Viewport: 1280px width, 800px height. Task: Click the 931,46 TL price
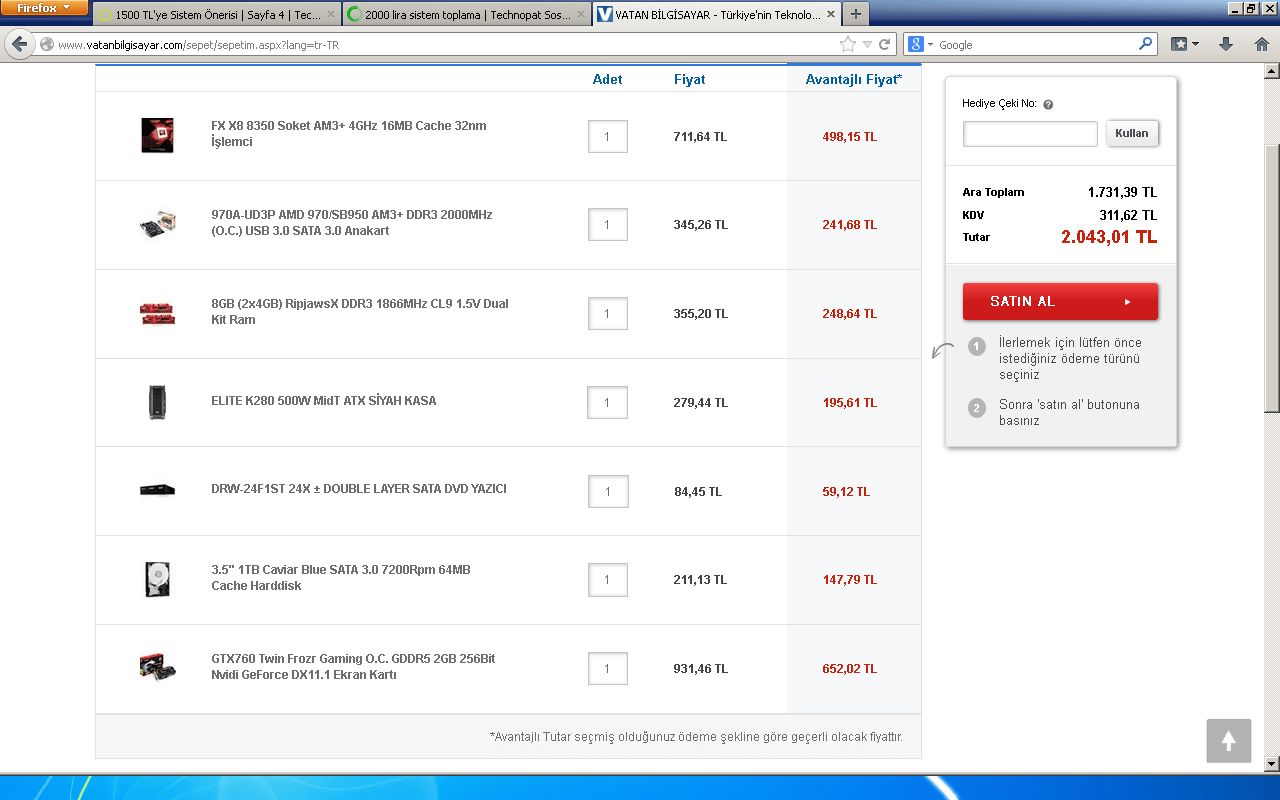(701, 669)
